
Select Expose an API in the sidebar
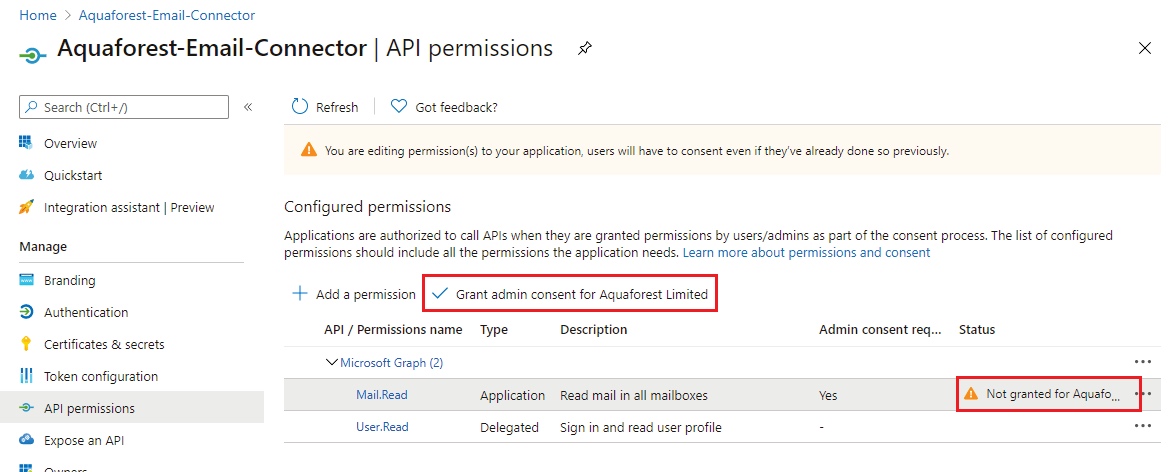(x=84, y=440)
